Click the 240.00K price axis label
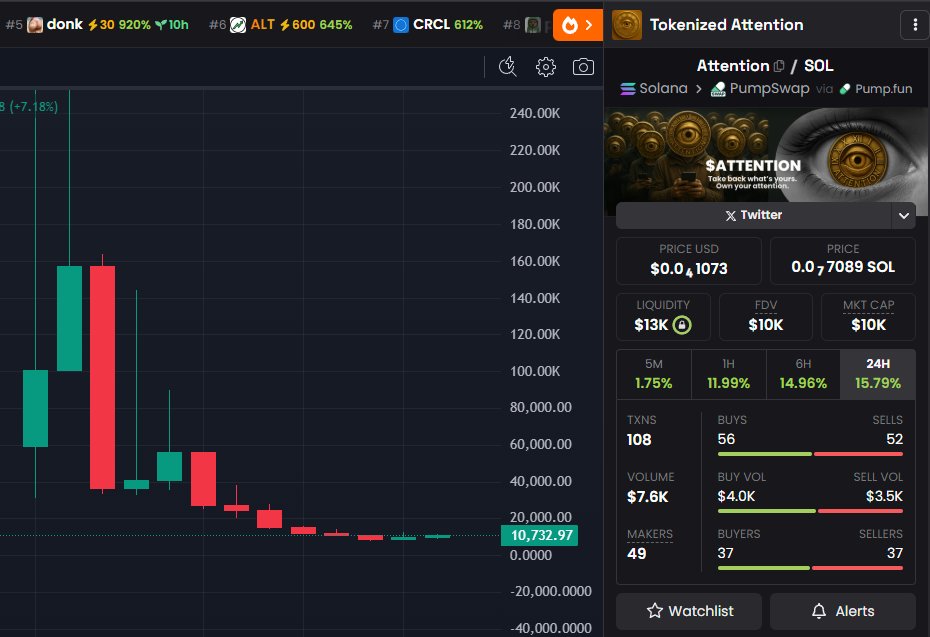This screenshot has width=930, height=637. (535, 113)
